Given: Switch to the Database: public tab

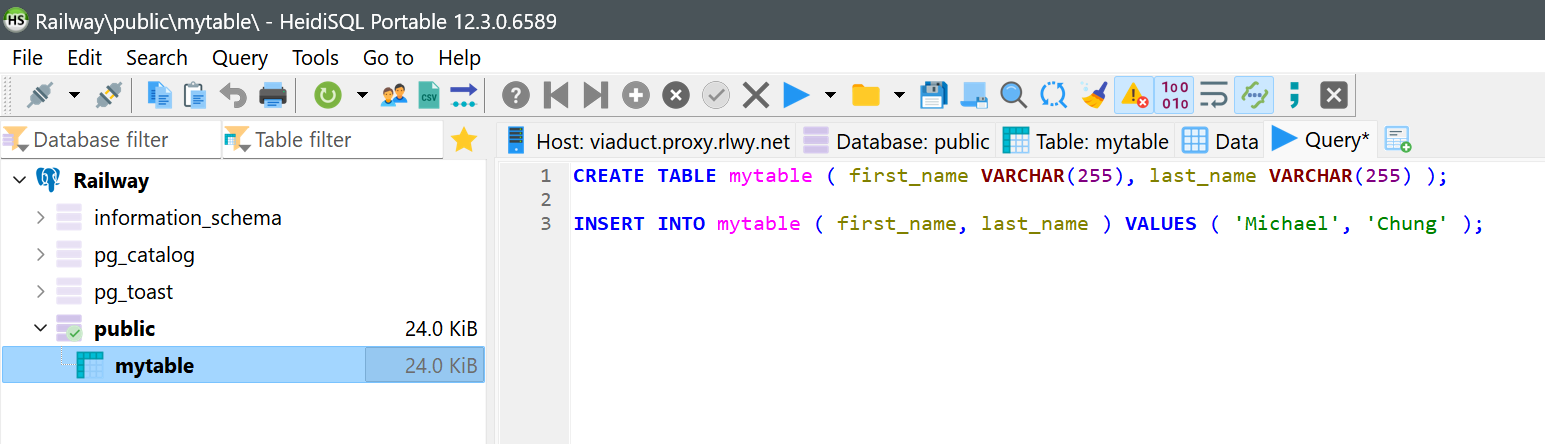Looking at the screenshot, I should (896, 141).
